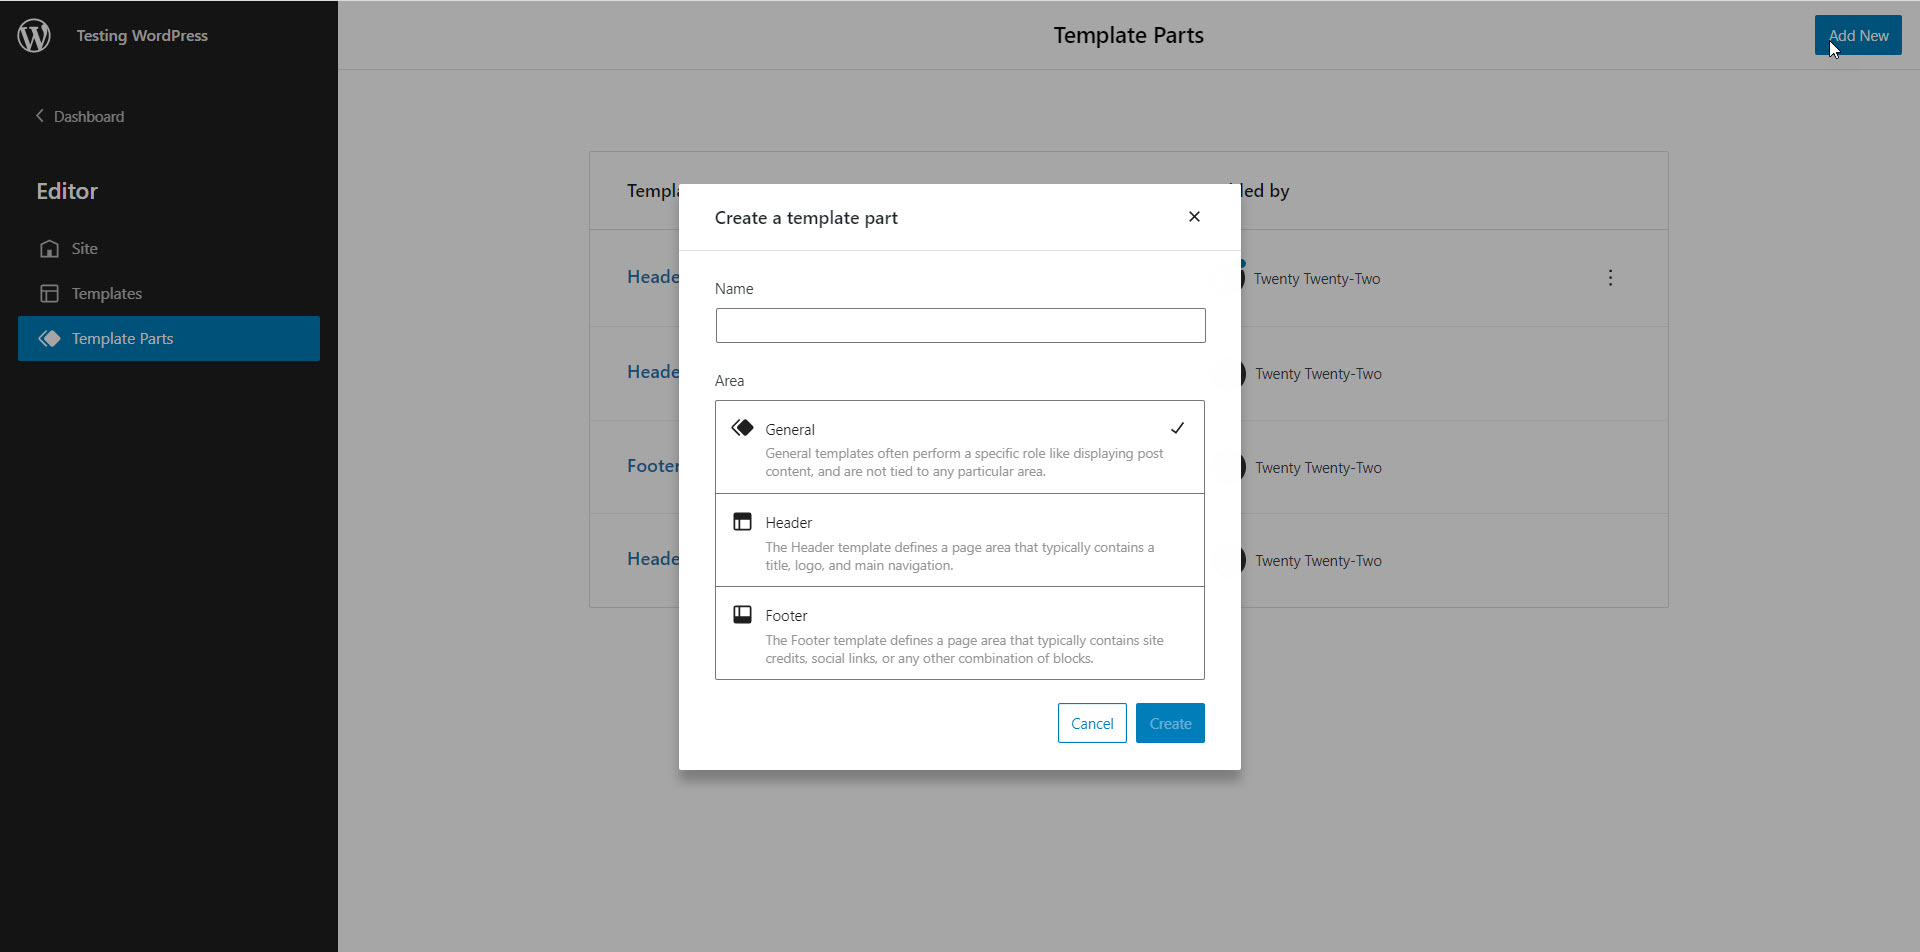
Task: Click the WordPress logo icon
Action: [34, 36]
